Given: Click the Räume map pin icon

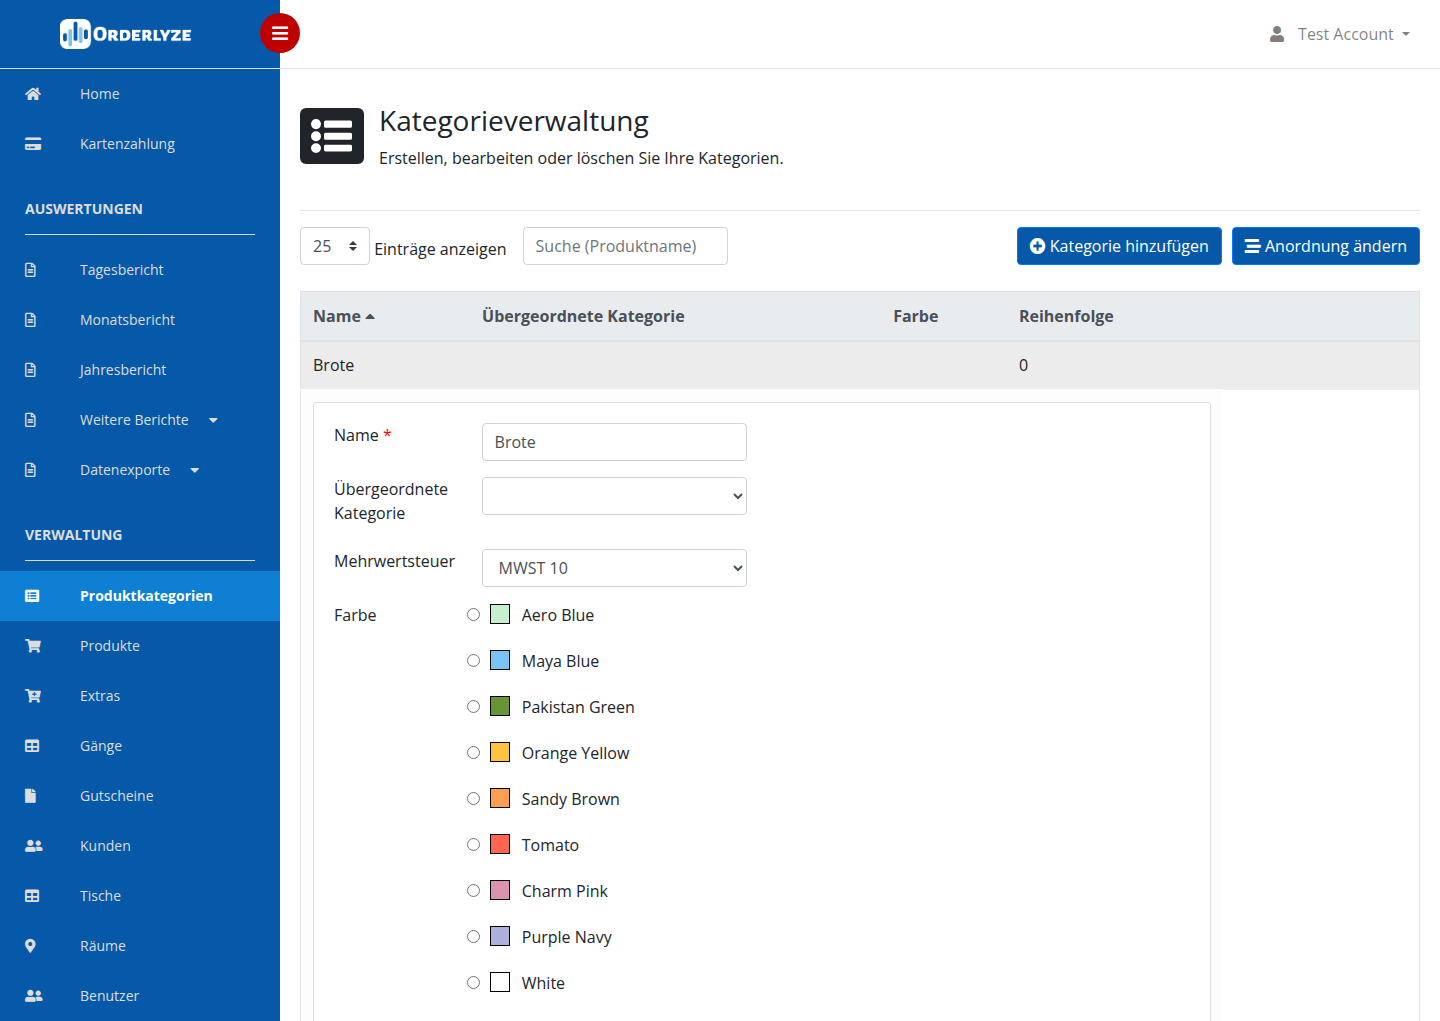Looking at the screenshot, I should (x=30, y=946).
